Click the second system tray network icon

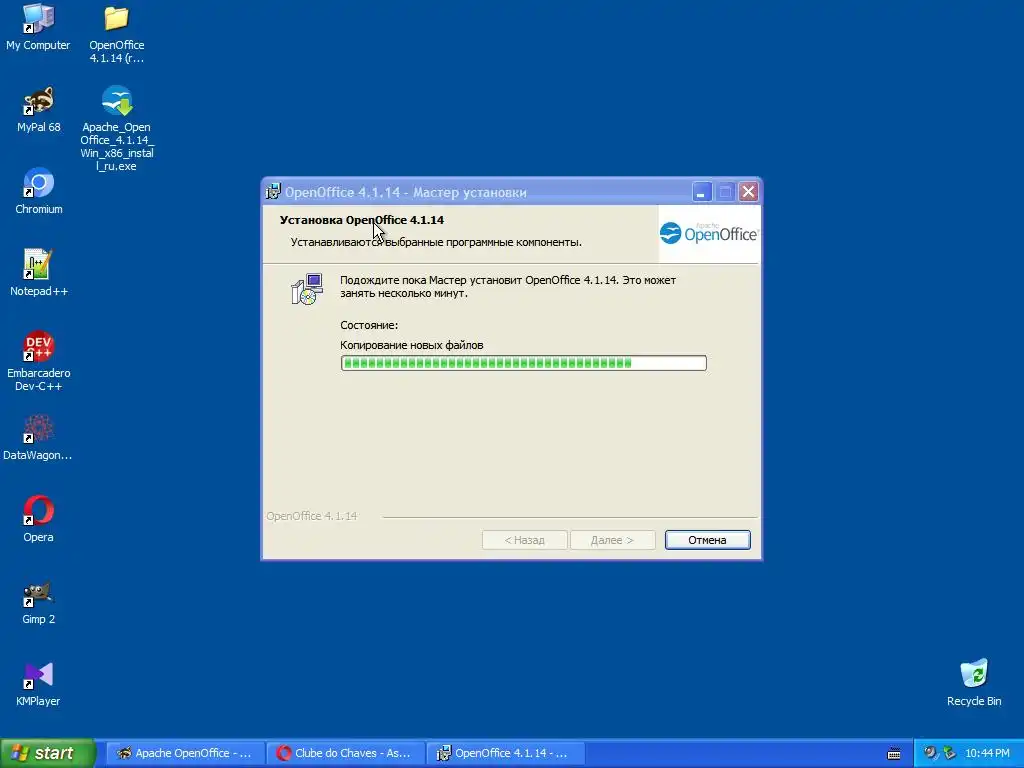pos(949,753)
